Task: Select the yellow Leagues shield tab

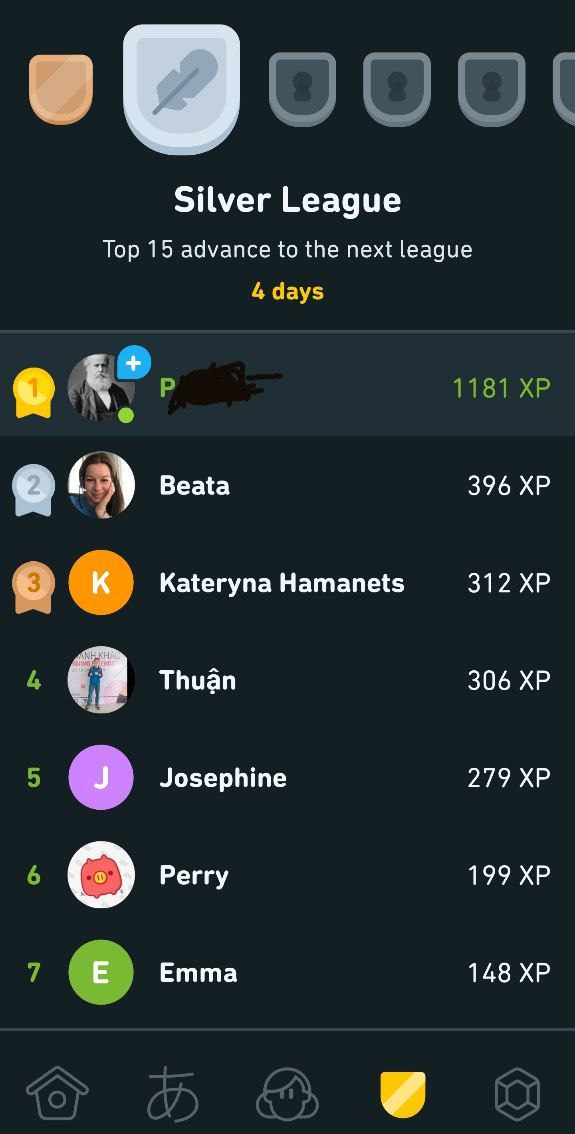Action: coord(403,1094)
